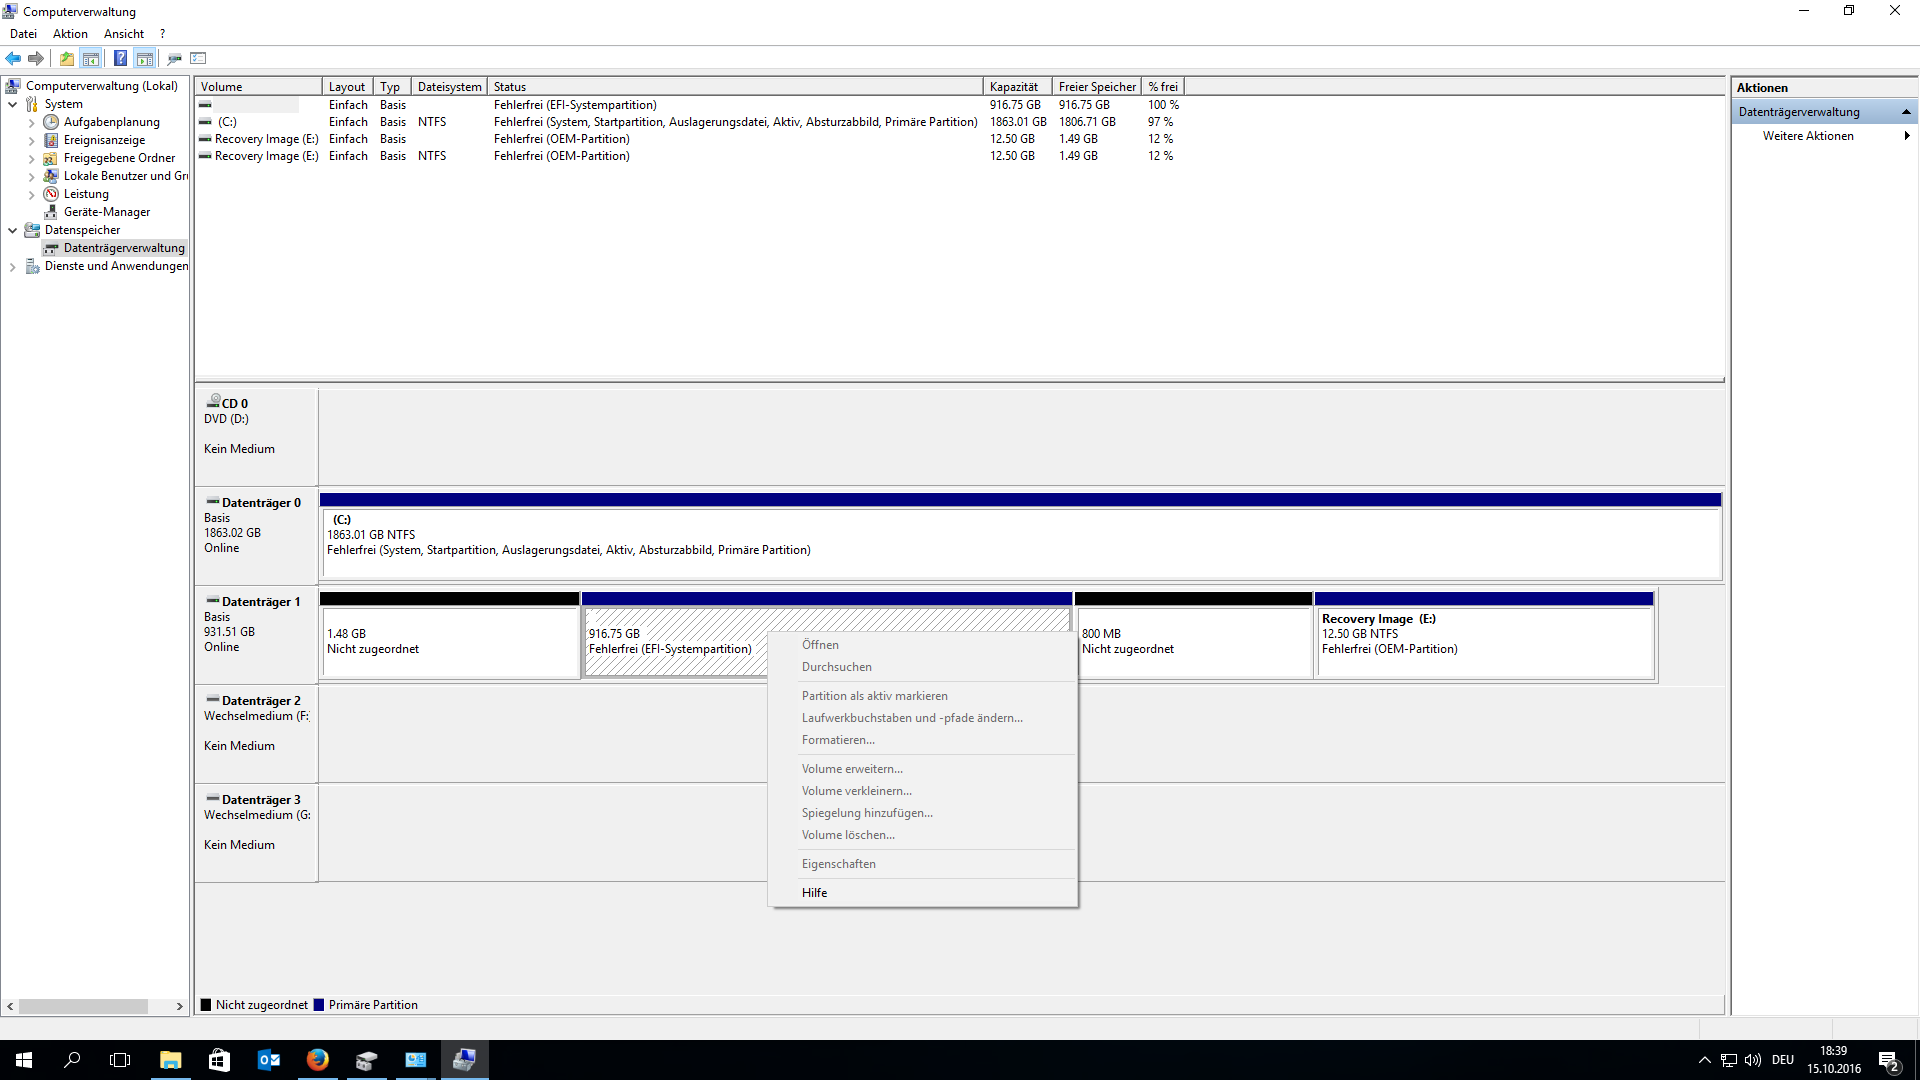Toggle the action pane visibility button
Viewport: 1920px width, 1080px height.
145,58
